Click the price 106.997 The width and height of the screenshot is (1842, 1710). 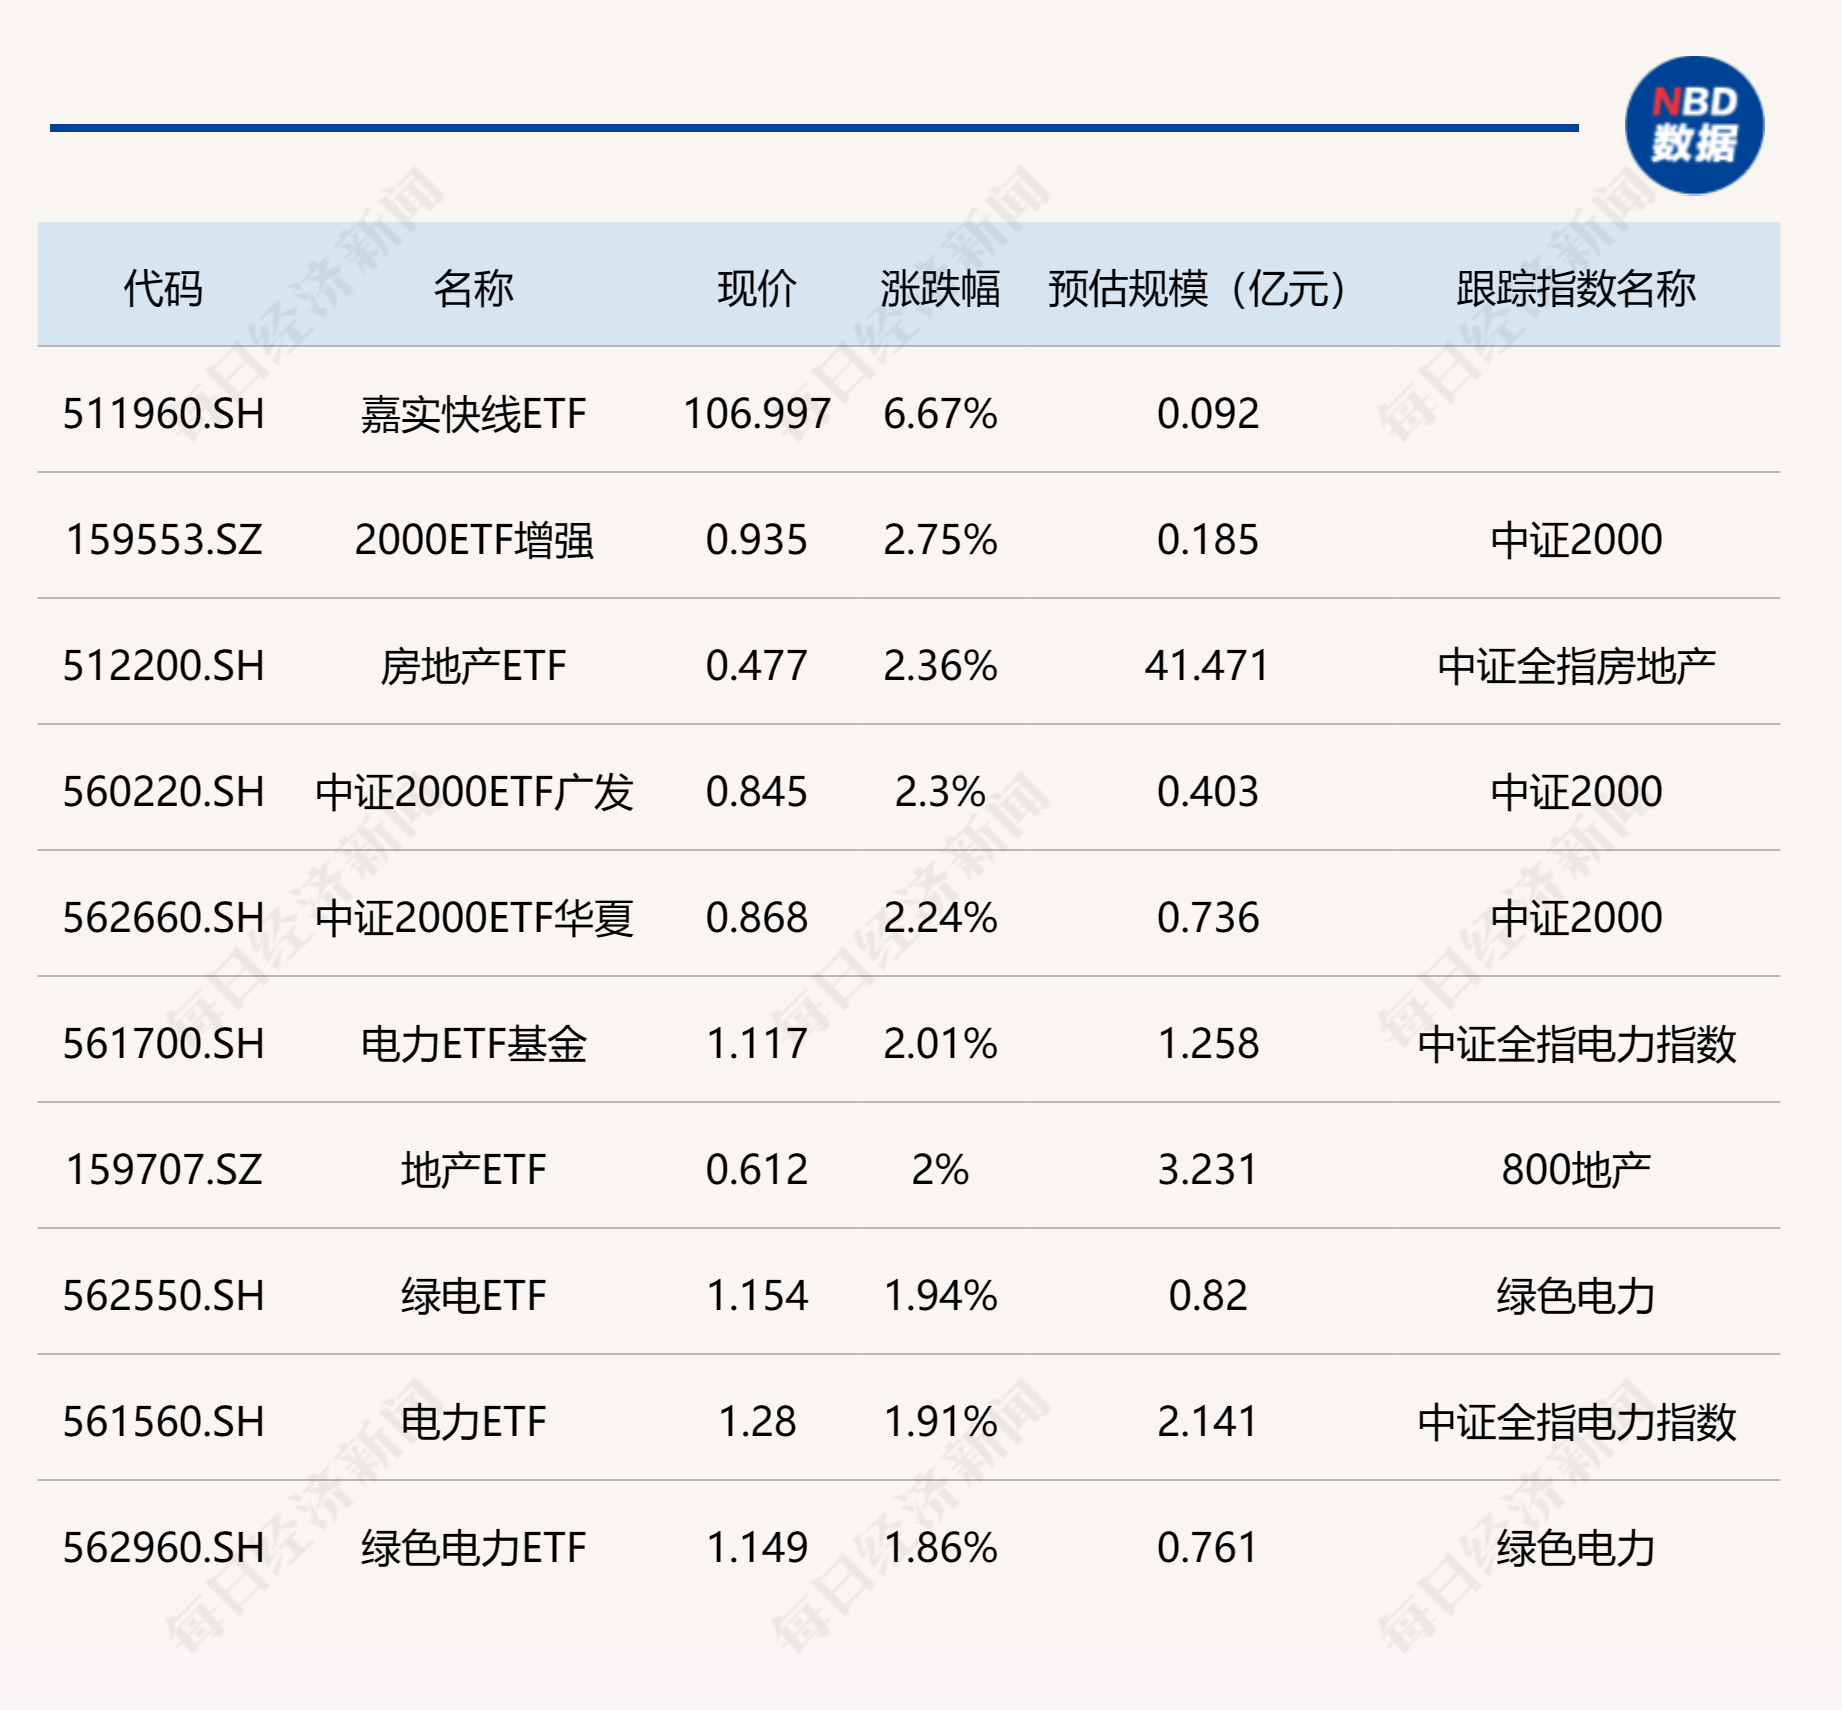[x=757, y=414]
